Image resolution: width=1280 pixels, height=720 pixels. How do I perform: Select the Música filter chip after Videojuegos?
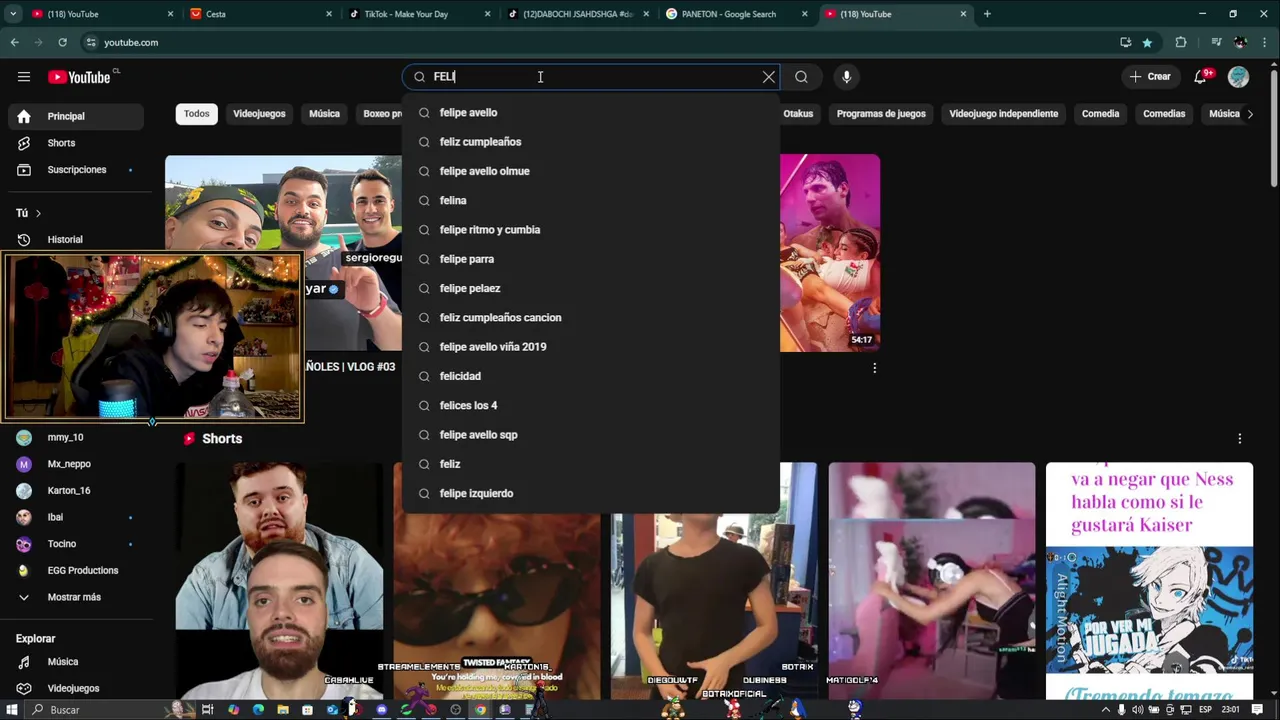point(324,114)
